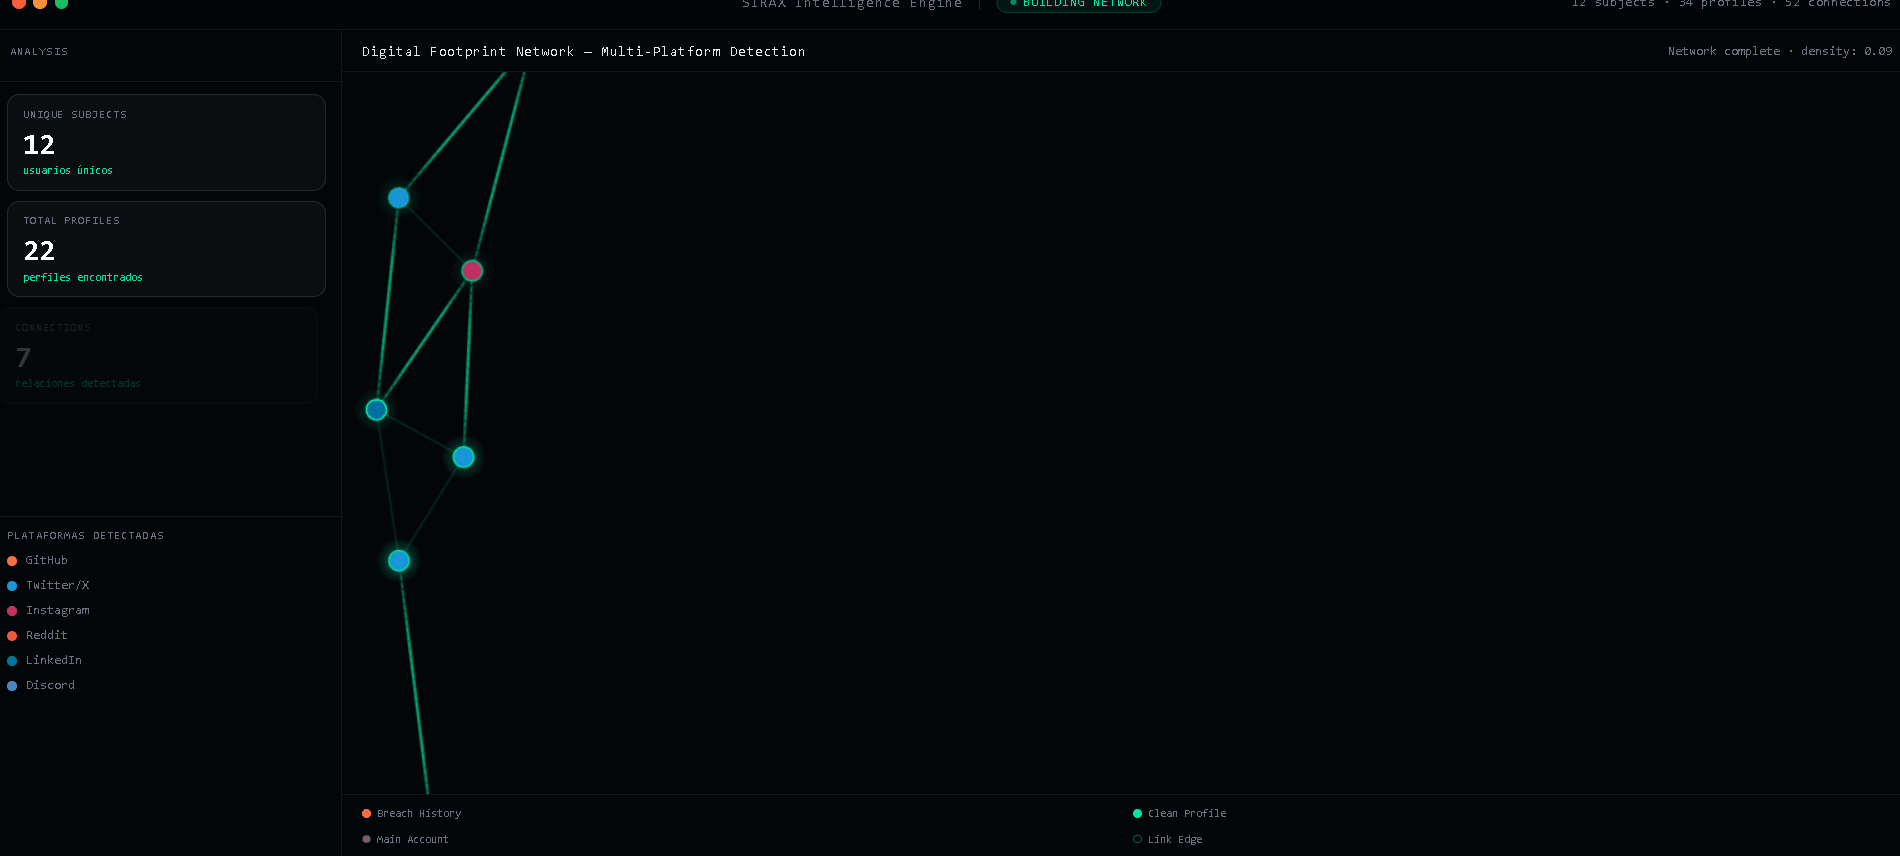Select Instagram in detected platforms list
Screen dimensions: 1900x856
57,611
